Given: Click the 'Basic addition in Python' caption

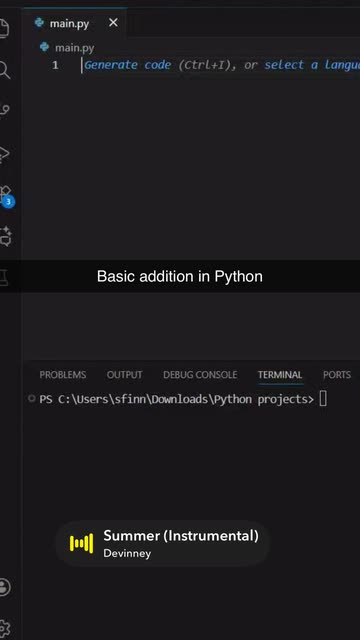Looking at the screenshot, I should click(x=180, y=277).
